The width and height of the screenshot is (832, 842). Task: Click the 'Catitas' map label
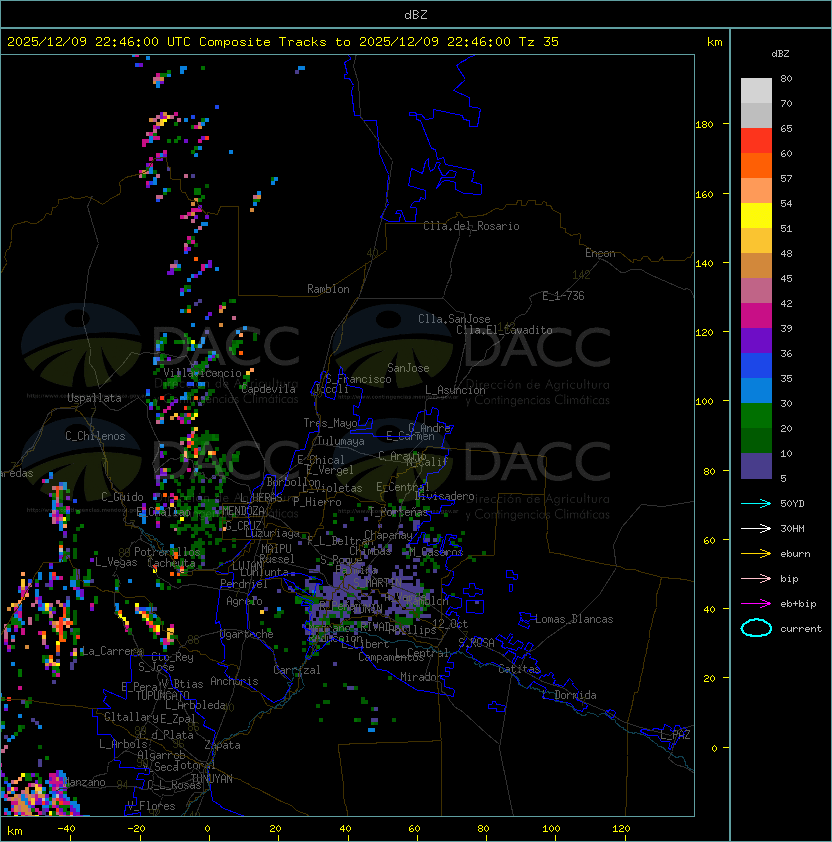point(519,669)
